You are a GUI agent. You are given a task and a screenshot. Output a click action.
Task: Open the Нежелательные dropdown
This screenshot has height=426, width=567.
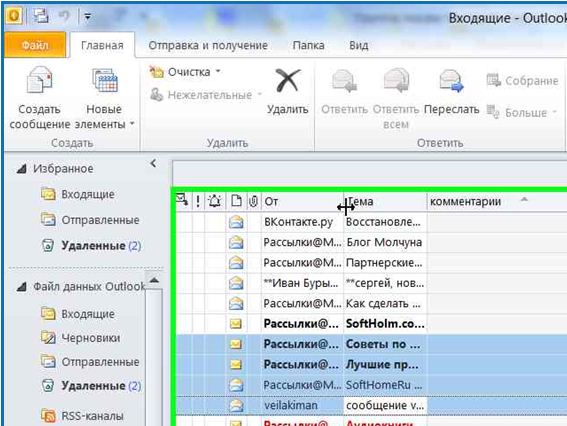point(206,95)
